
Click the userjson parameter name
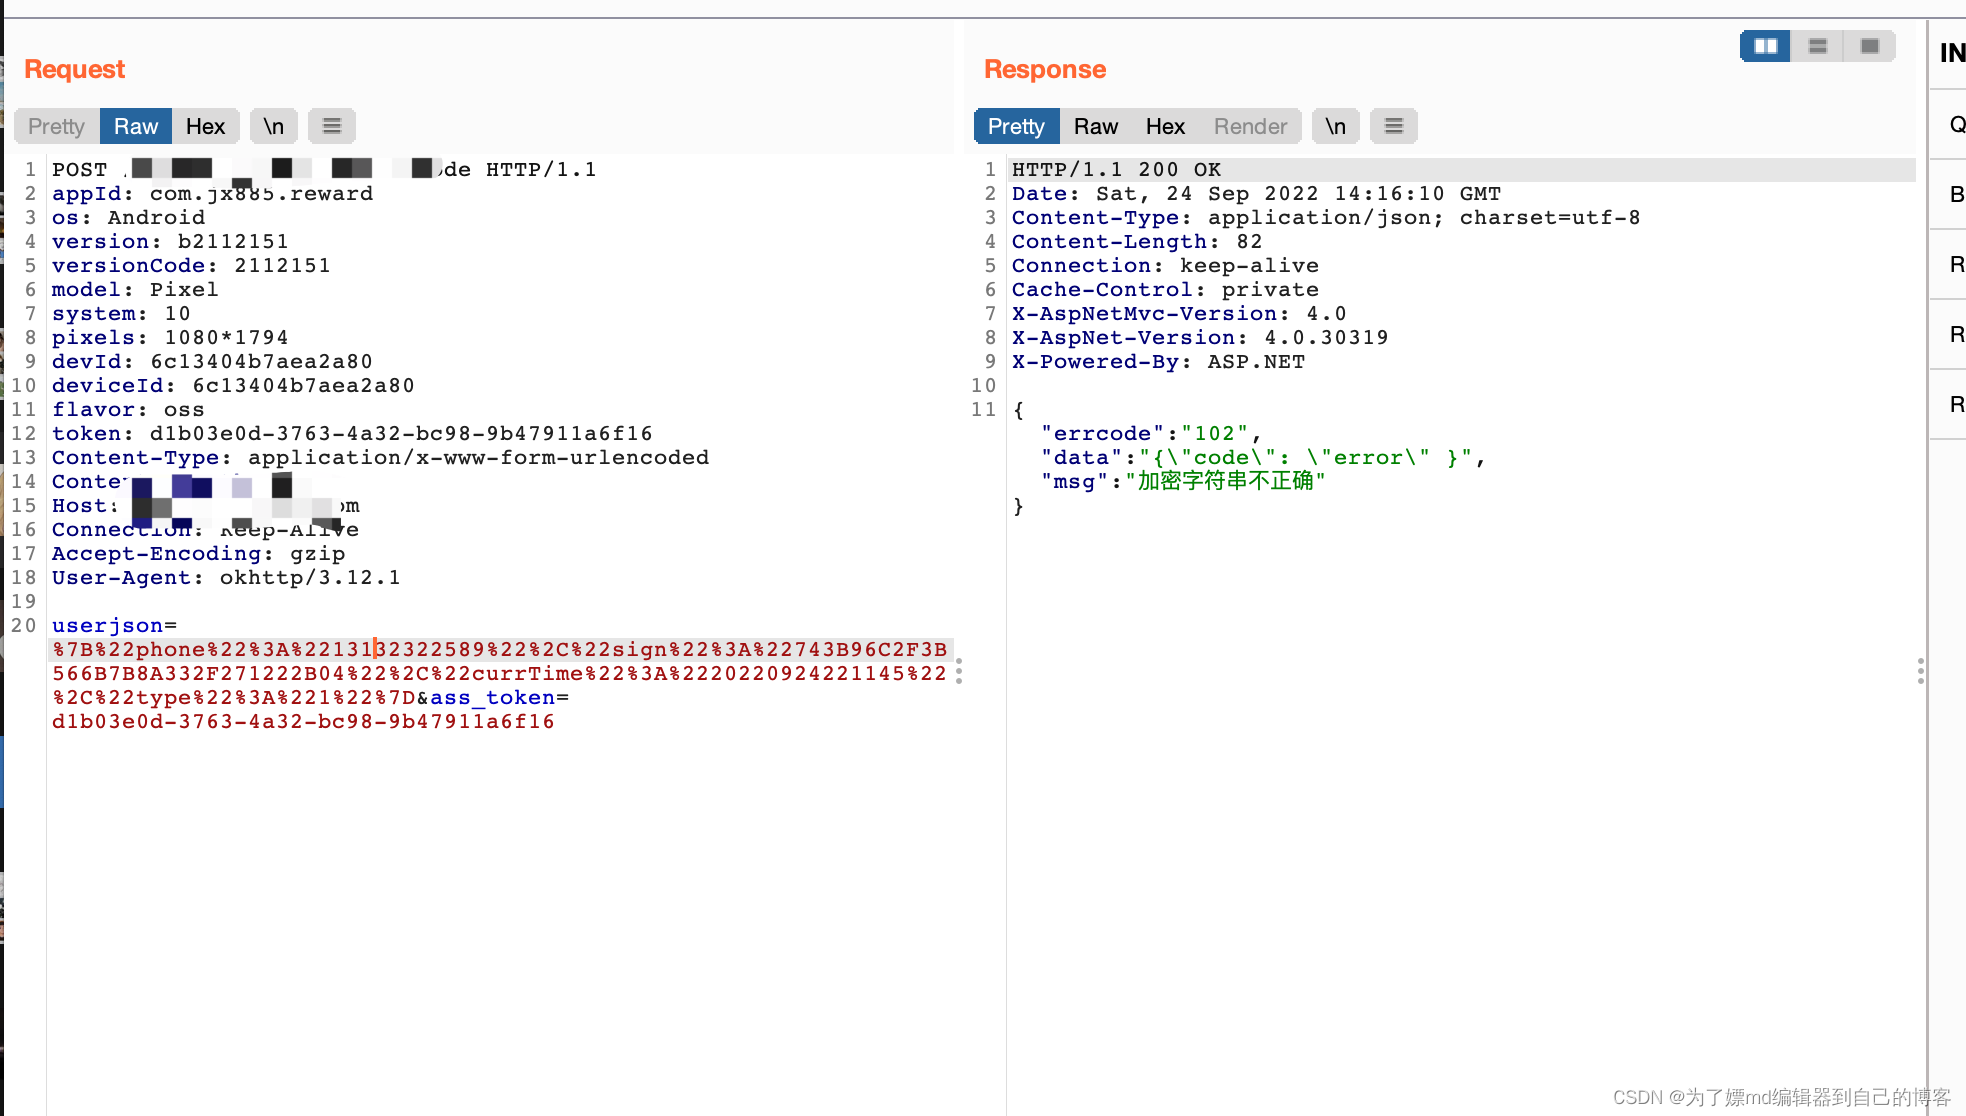[x=107, y=626]
